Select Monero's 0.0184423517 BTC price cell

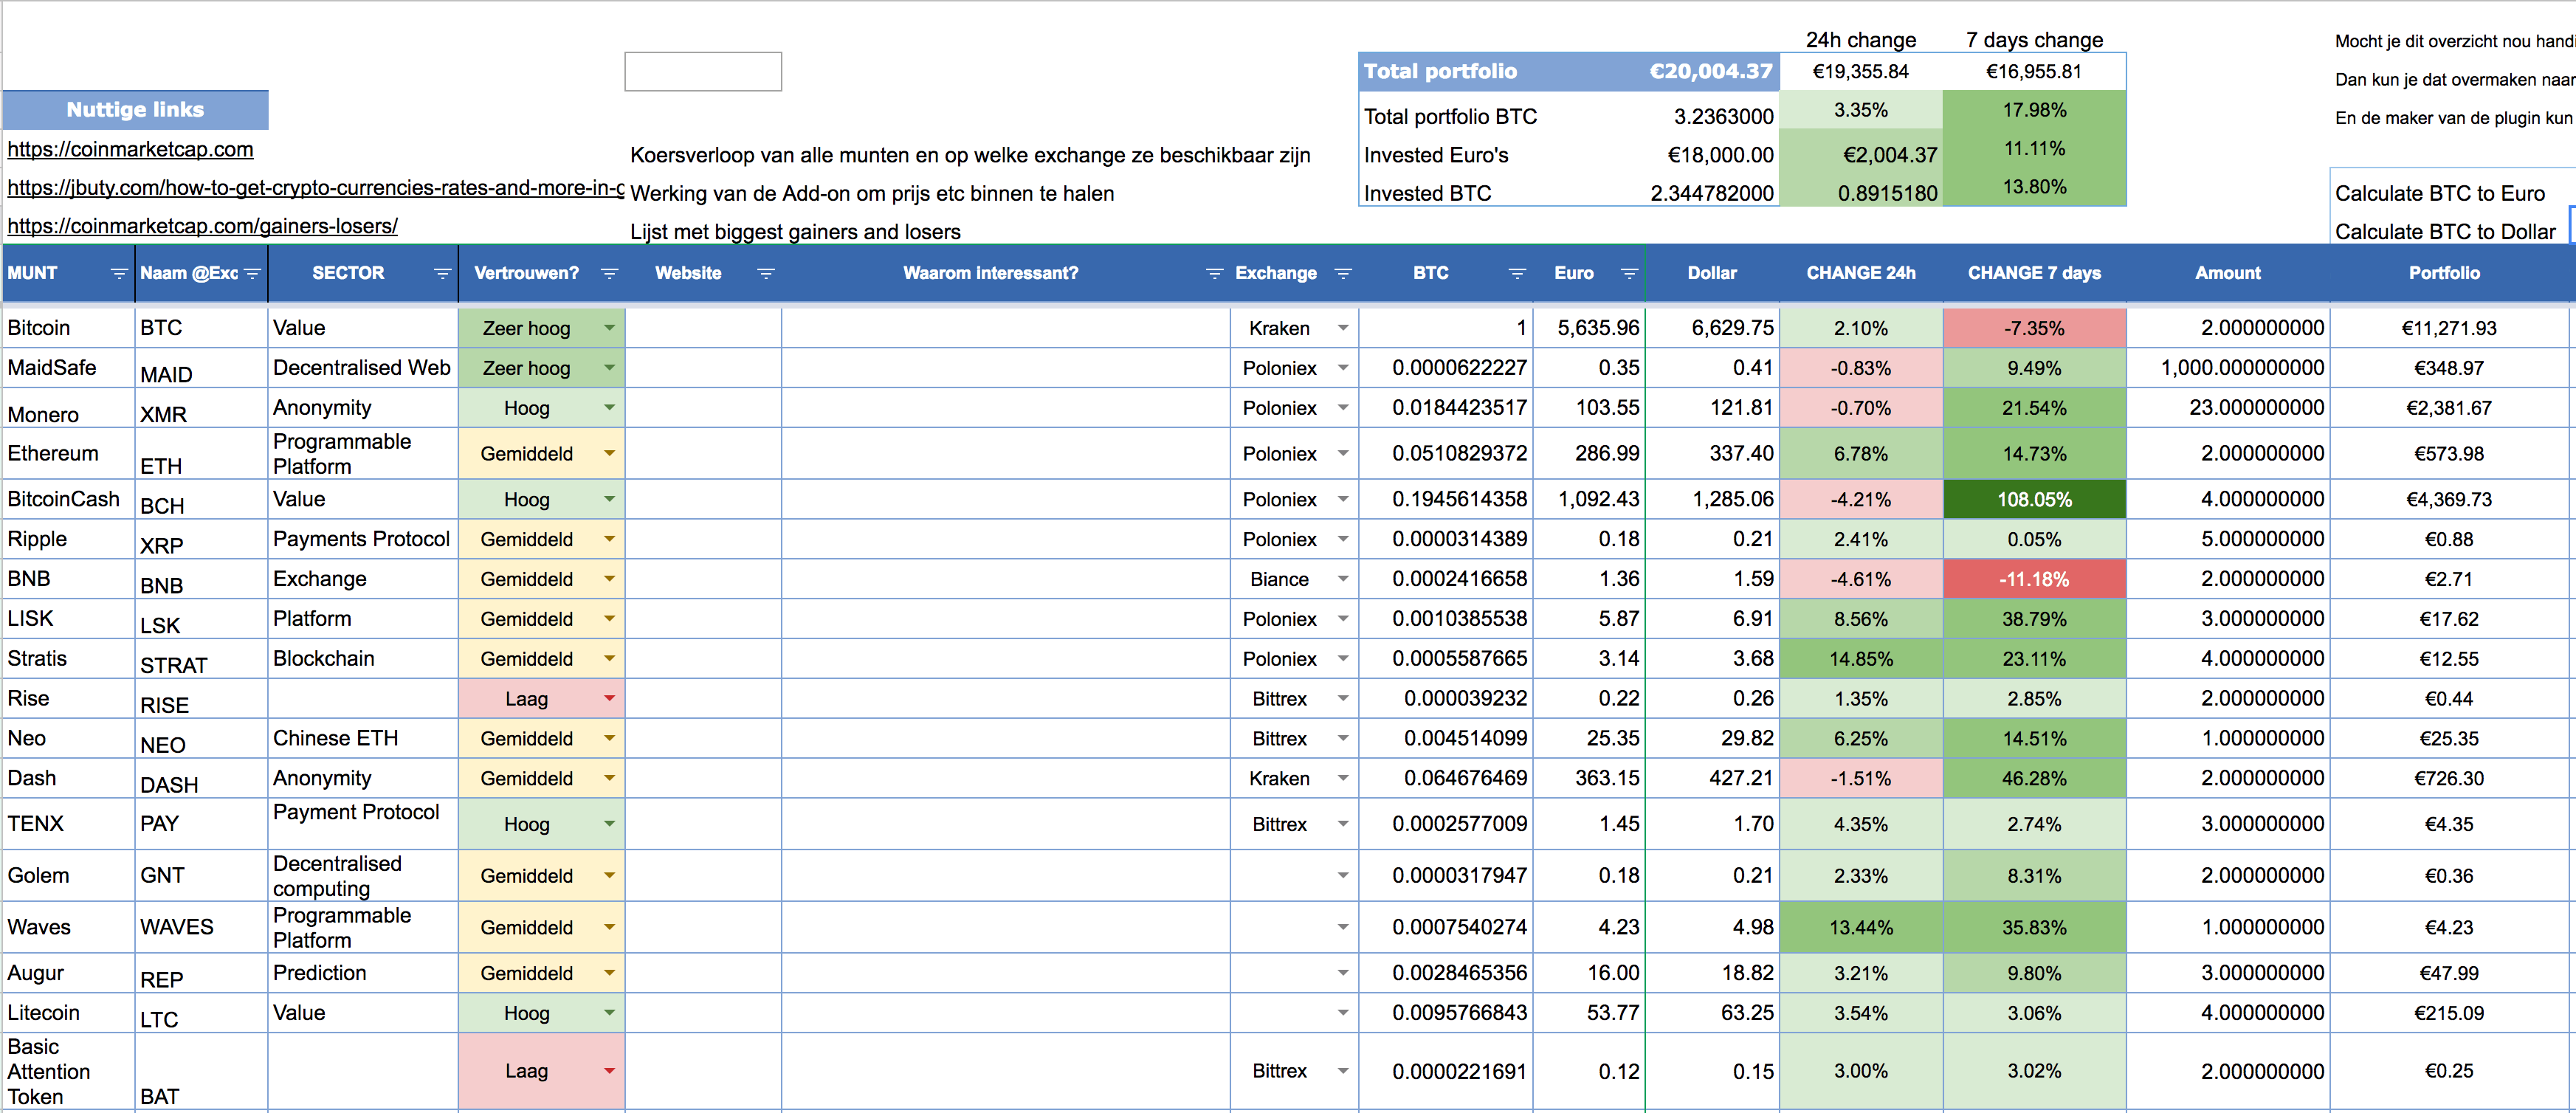[x=1445, y=408]
